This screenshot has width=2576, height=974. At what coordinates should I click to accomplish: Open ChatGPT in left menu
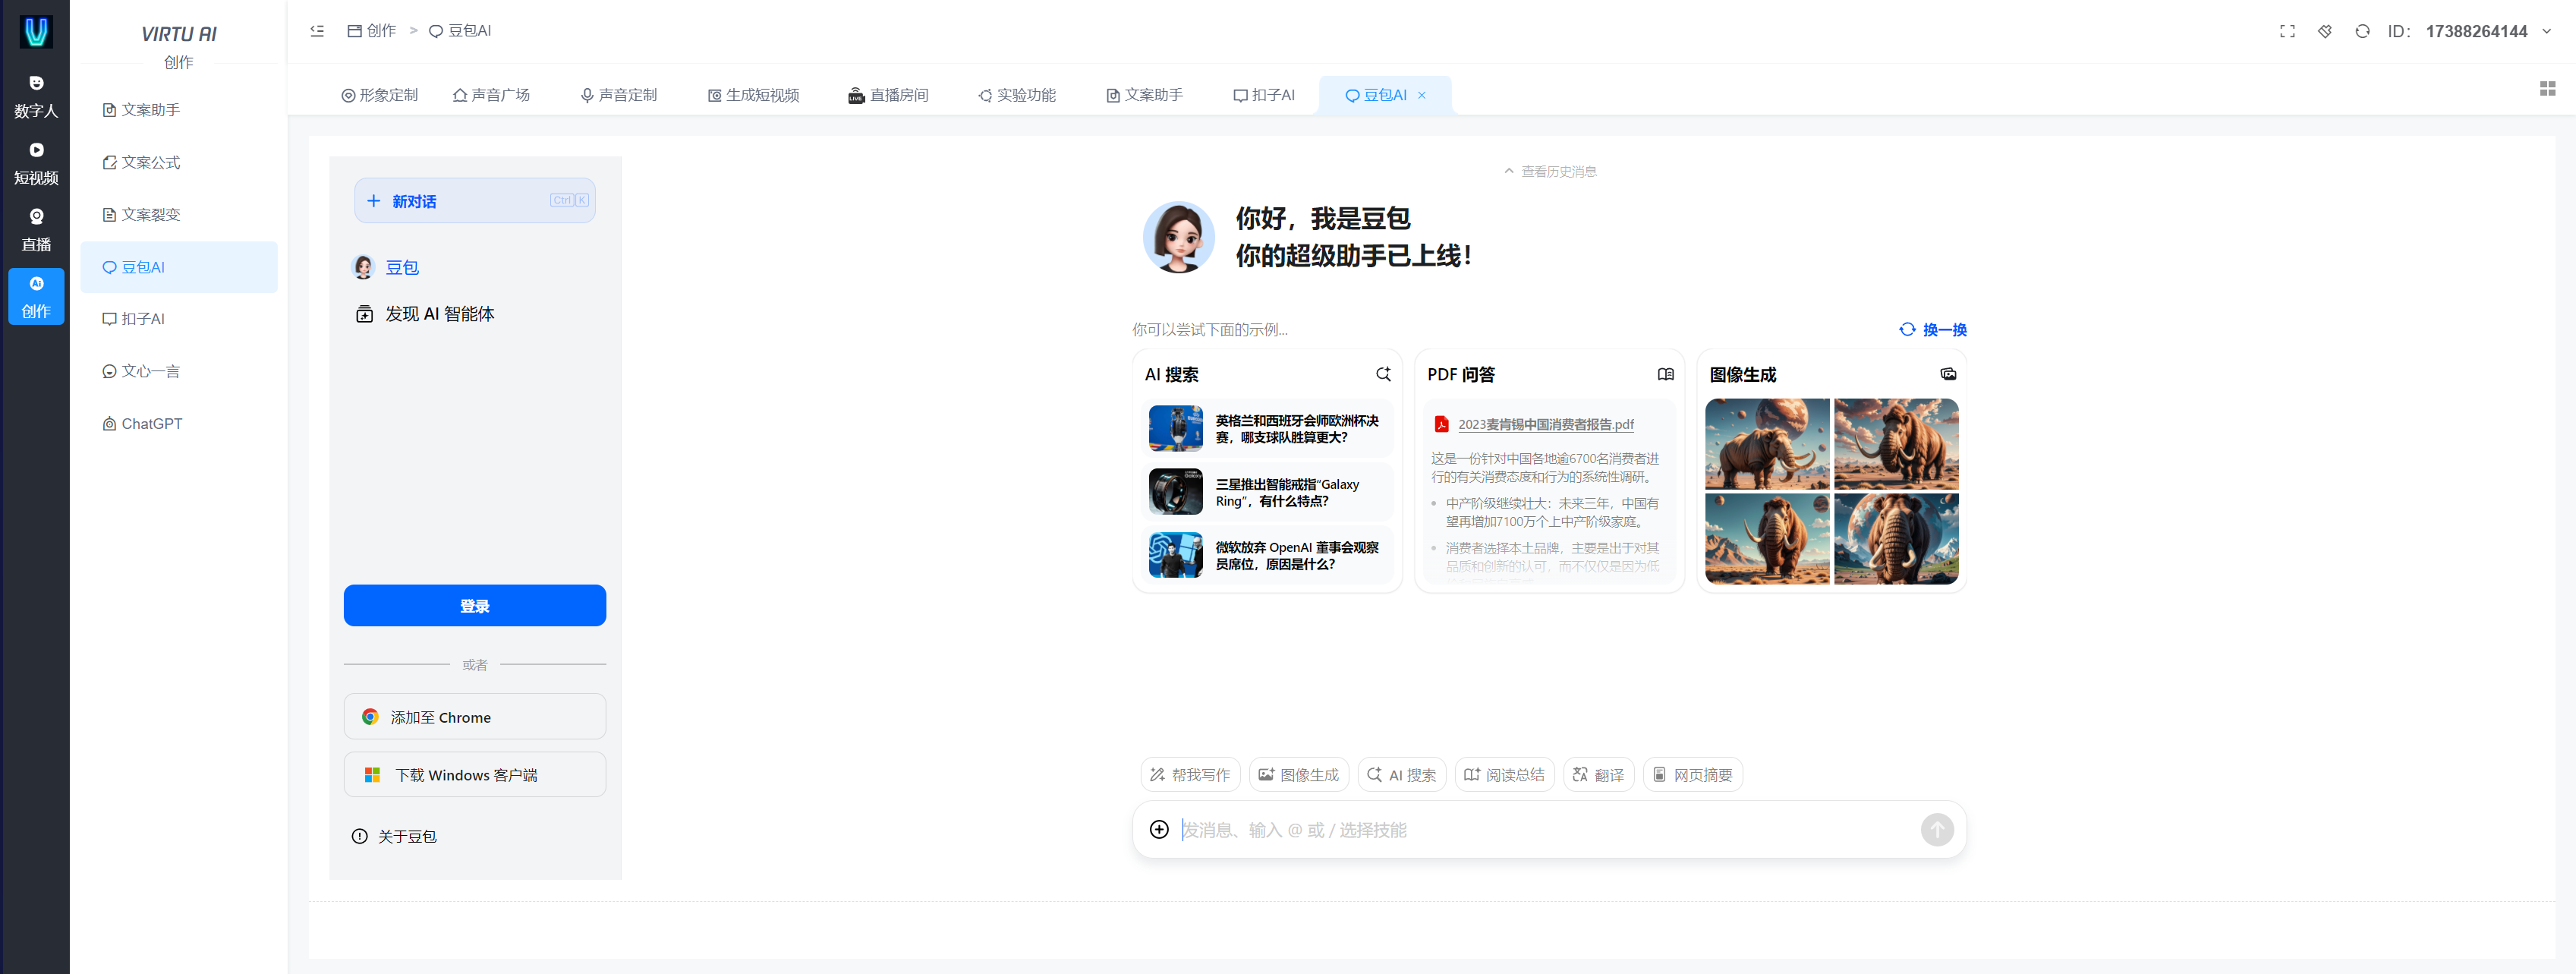coord(179,424)
